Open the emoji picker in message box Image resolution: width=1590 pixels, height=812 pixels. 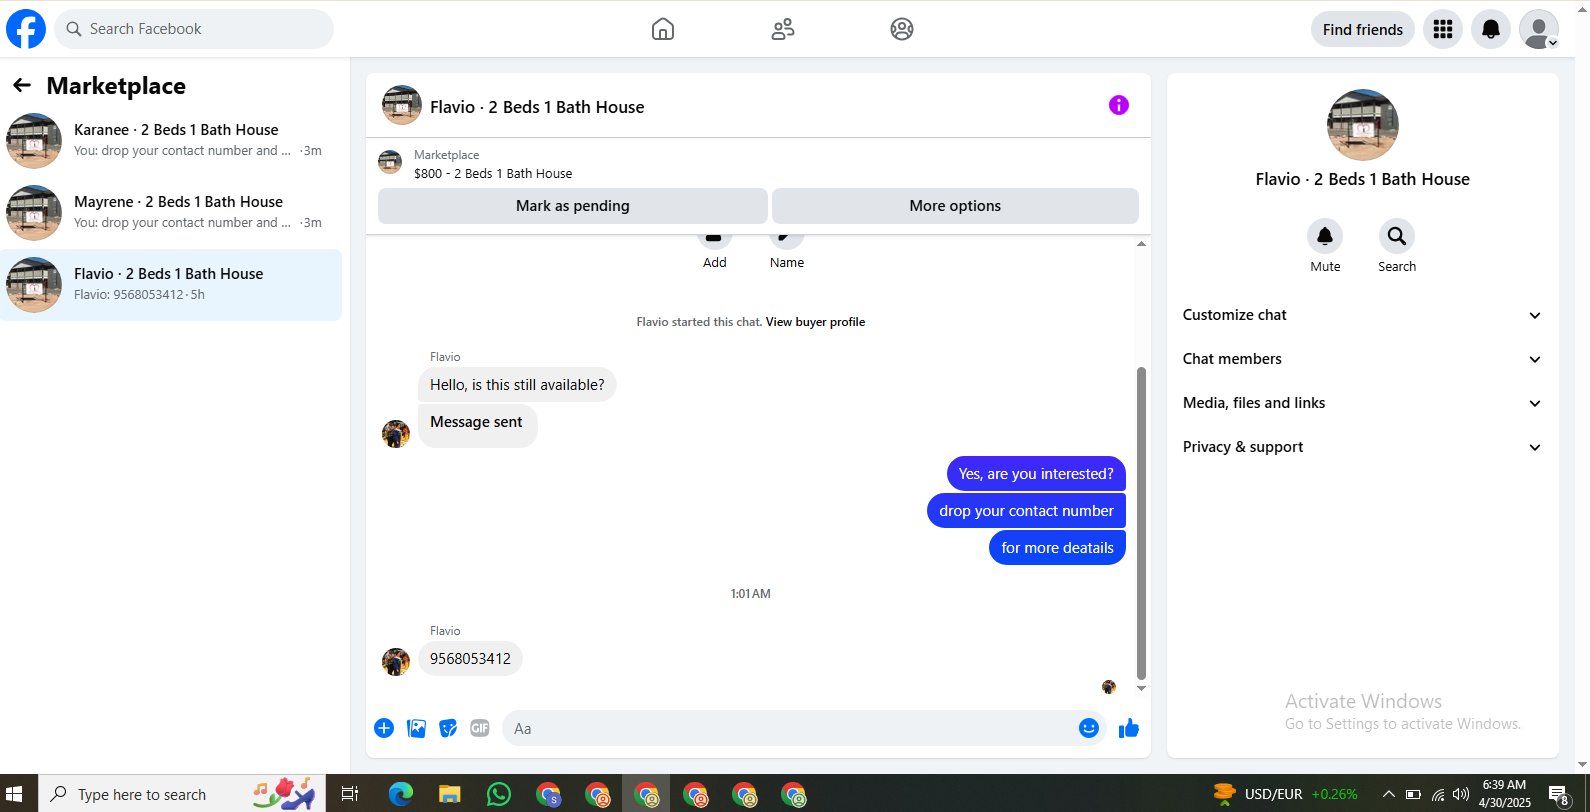[x=1089, y=728]
